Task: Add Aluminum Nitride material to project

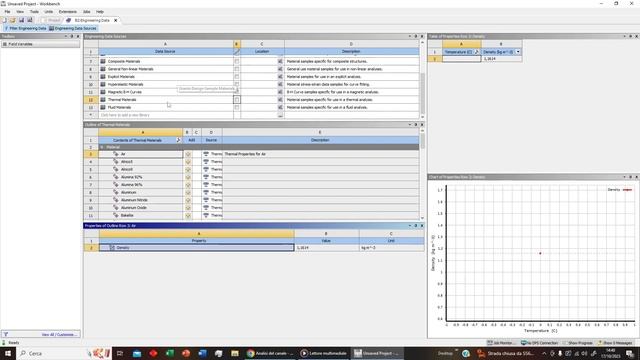Action: coord(188,200)
